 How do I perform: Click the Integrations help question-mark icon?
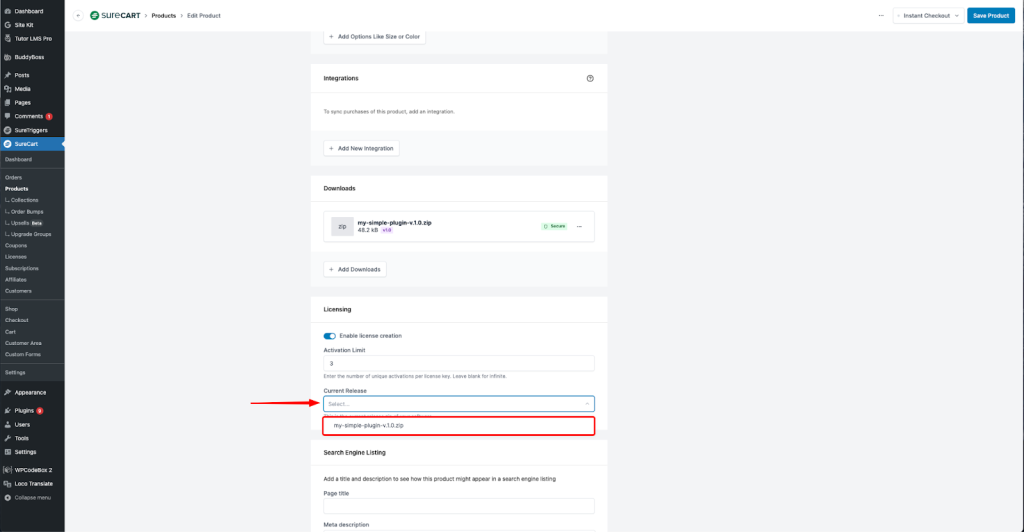(x=590, y=78)
